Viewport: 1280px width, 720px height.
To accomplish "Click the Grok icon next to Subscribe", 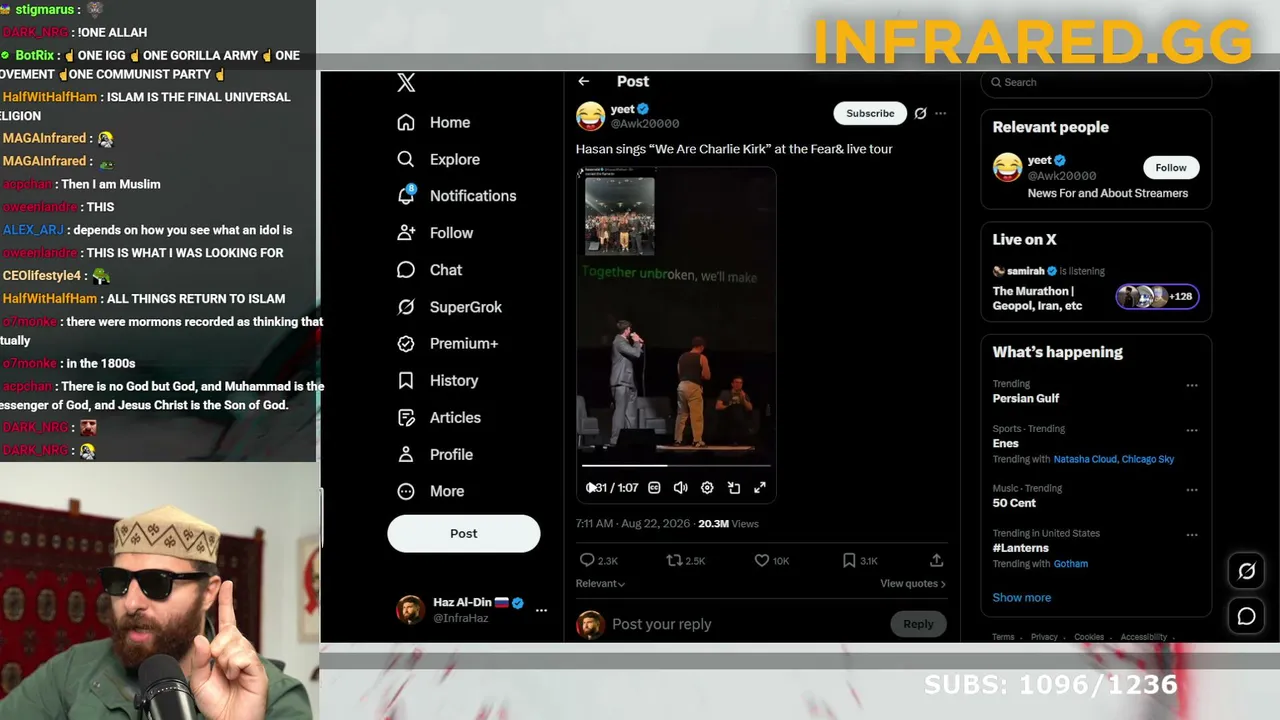I will 921,114.
